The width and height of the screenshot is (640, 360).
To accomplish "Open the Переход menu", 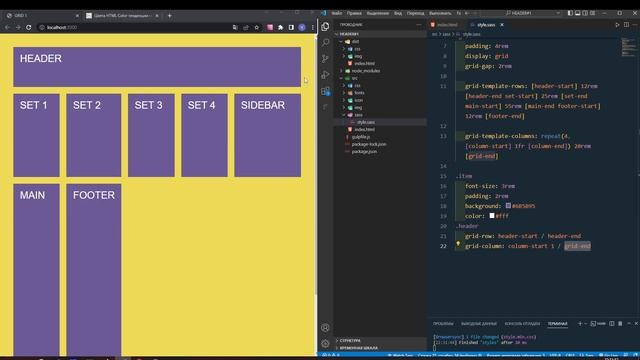I will 416,13.
